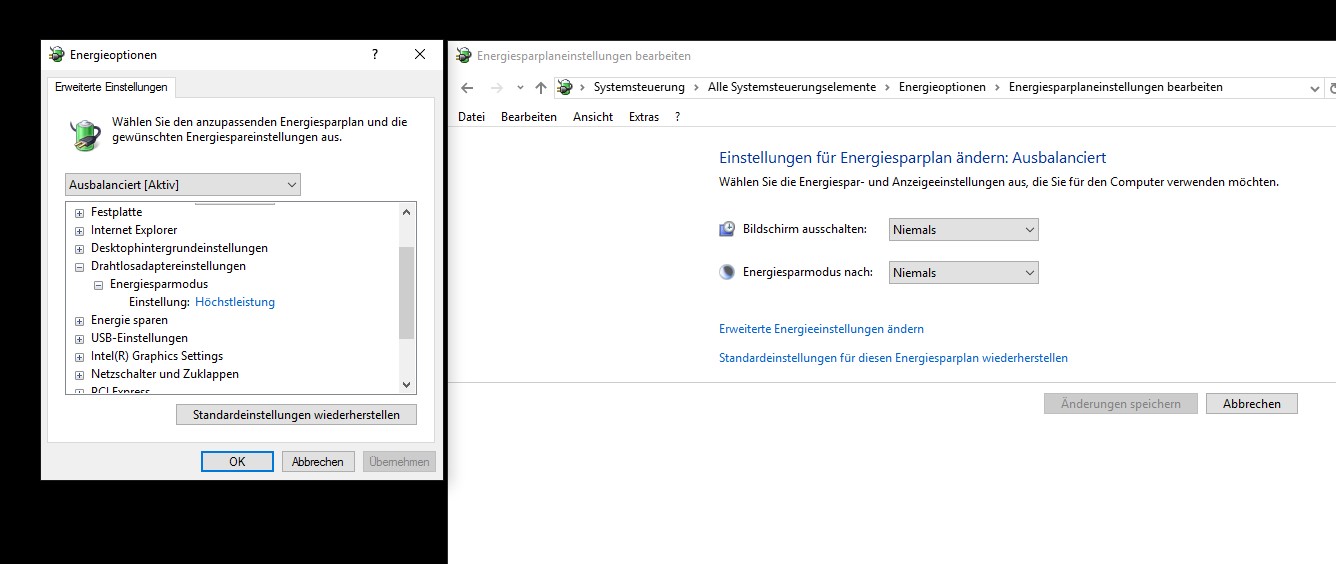
Task: Select the Internet Explorer label
Action: [134, 230]
